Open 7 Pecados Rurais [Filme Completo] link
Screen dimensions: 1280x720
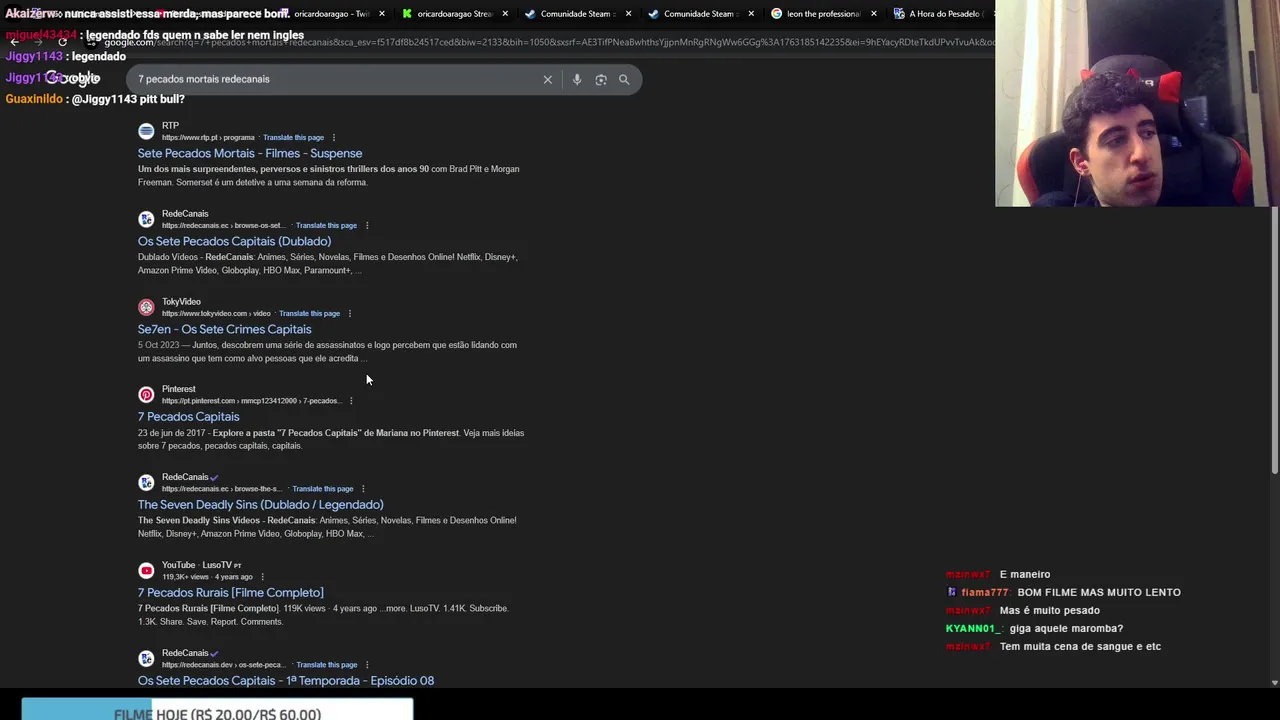[230, 593]
